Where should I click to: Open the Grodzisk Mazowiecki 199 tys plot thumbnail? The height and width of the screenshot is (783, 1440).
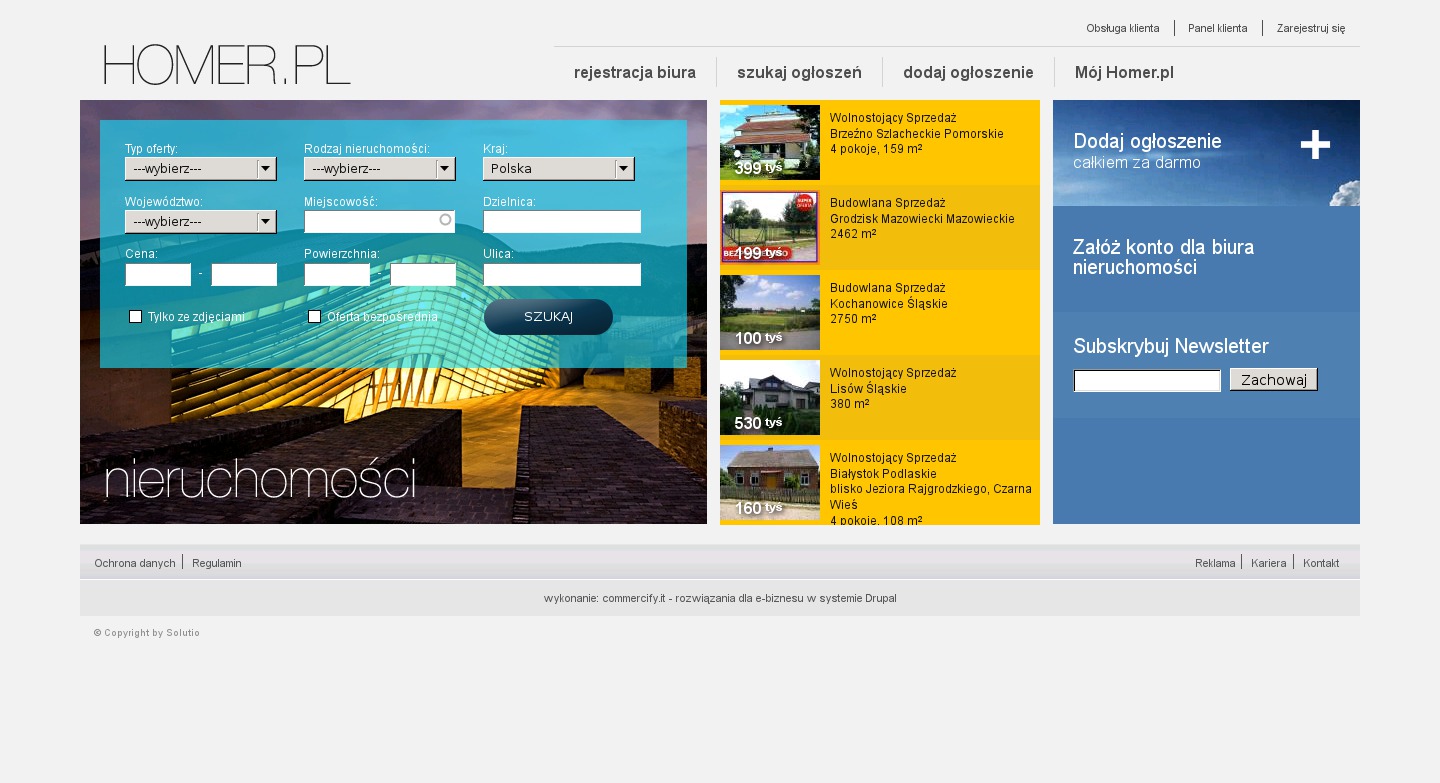pyautogui.click(x=769, y=227)
